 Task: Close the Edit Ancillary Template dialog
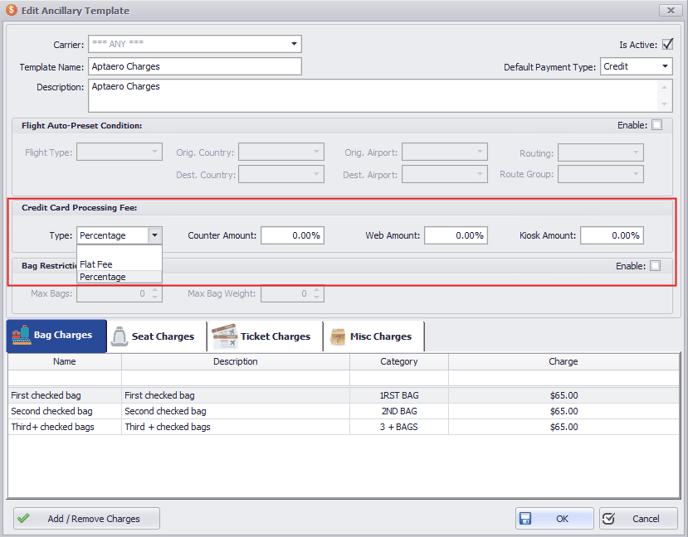pos(671,10)
